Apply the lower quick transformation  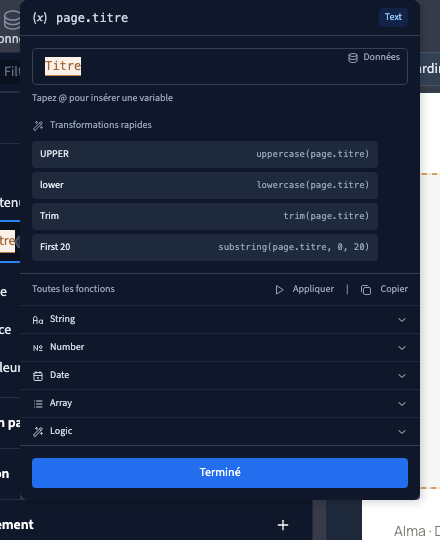click(205, 185)
